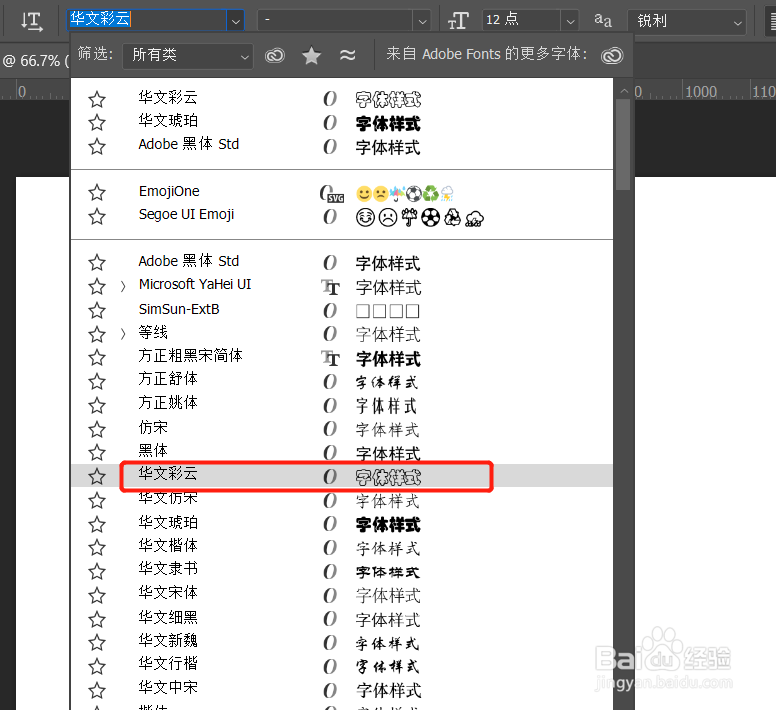
Task: Select the 方正姚体 font
Action: tap(168, 403)
